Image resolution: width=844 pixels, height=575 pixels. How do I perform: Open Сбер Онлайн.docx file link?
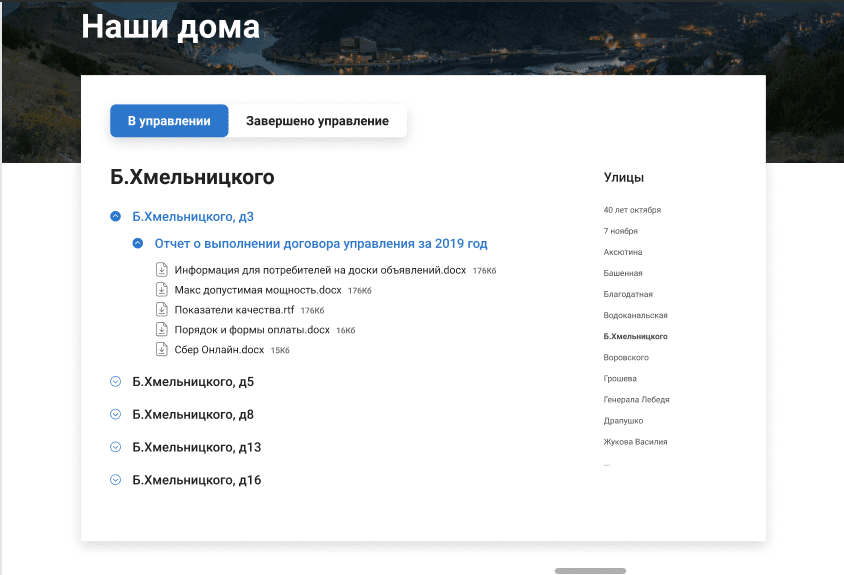[x=217, y=350]
